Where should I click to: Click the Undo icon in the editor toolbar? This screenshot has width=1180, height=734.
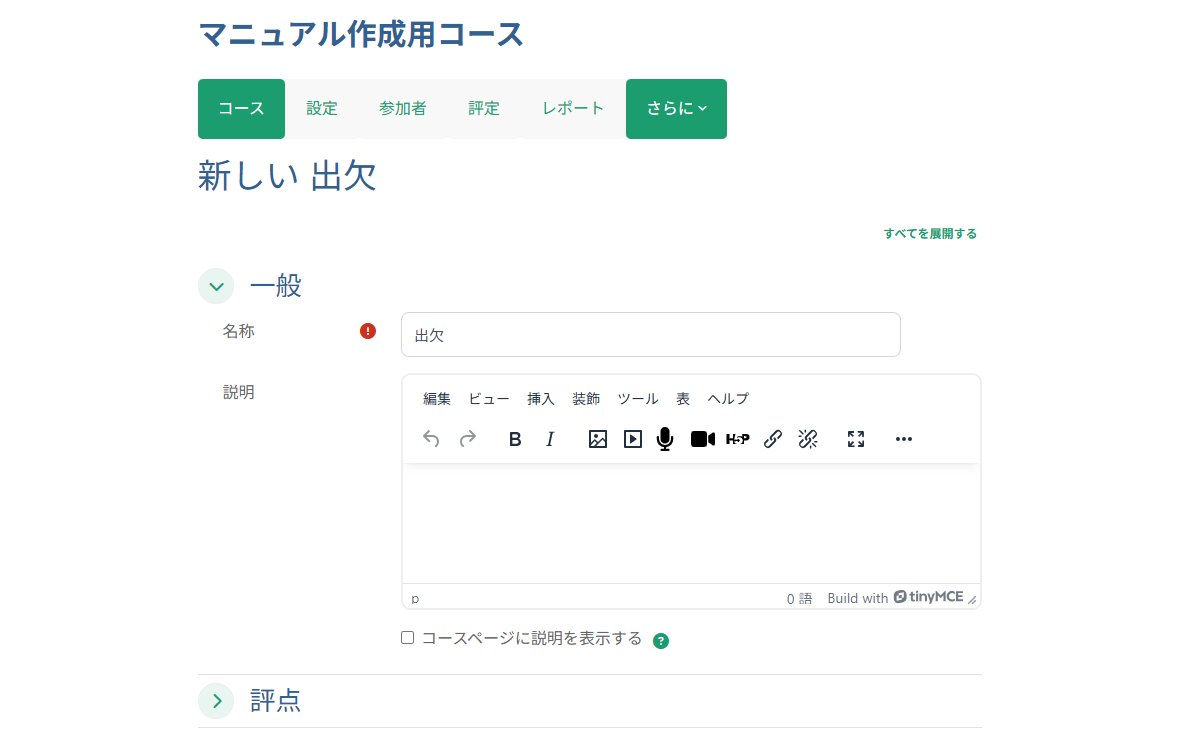pyautogui.click(x=430, y=439)
